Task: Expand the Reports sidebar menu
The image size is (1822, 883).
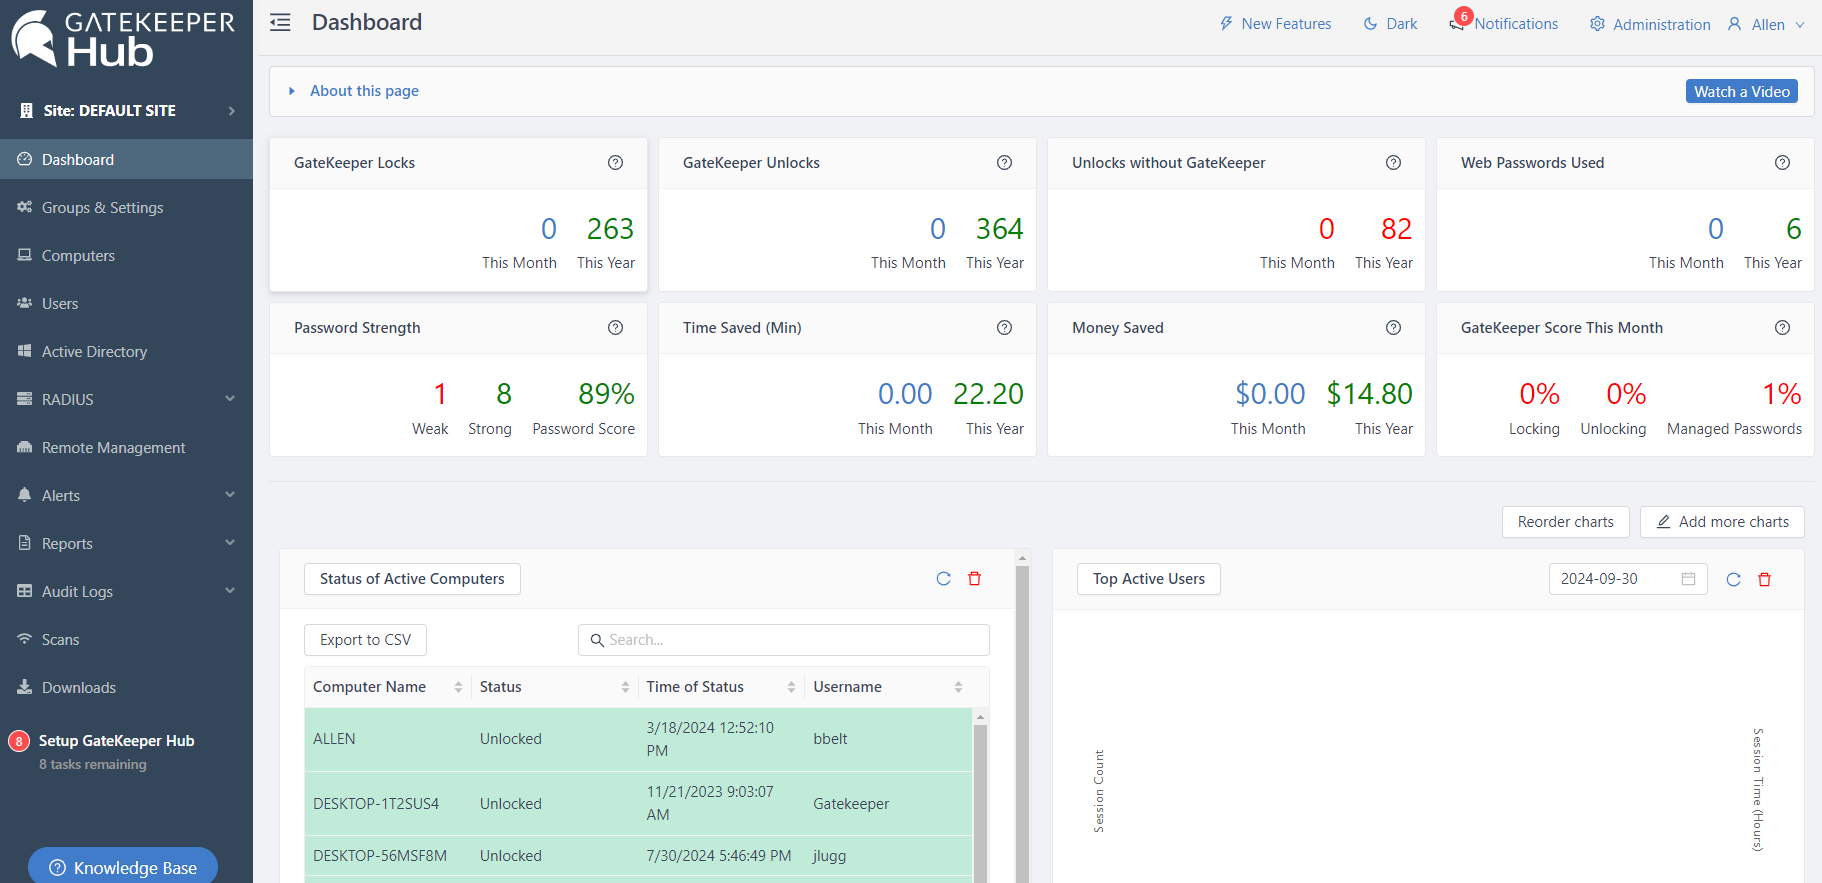Action: (x=126, y=543)
